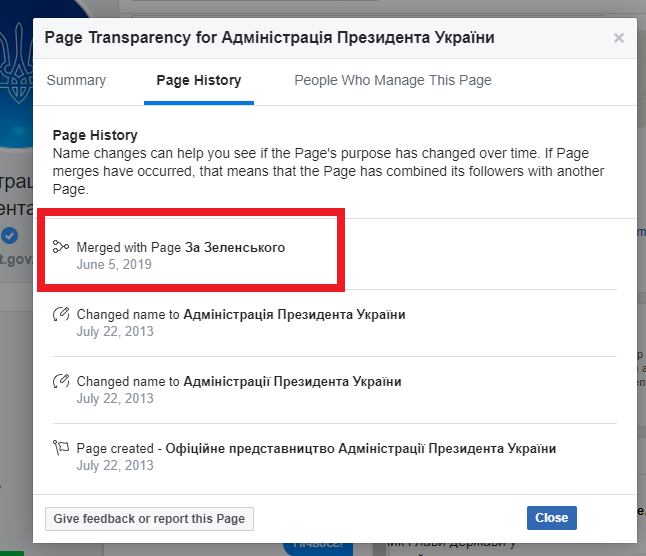Click the blue verified badge behind the dialog
This screenshot has width=646, height=556.
10,236
